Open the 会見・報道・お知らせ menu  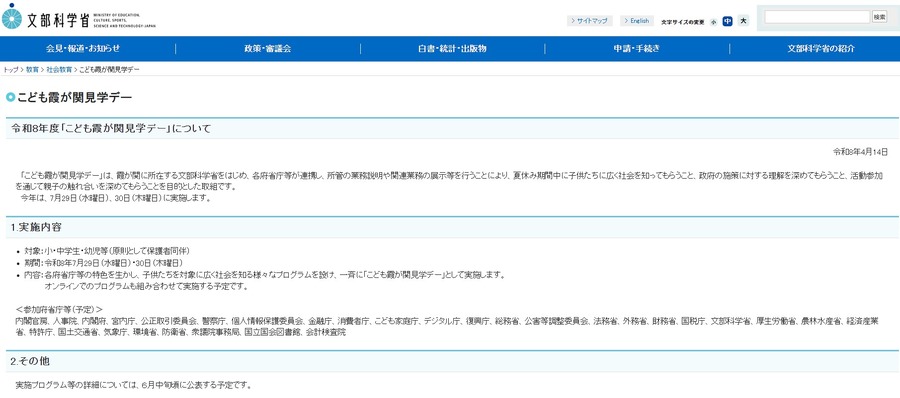coord(83,49)
